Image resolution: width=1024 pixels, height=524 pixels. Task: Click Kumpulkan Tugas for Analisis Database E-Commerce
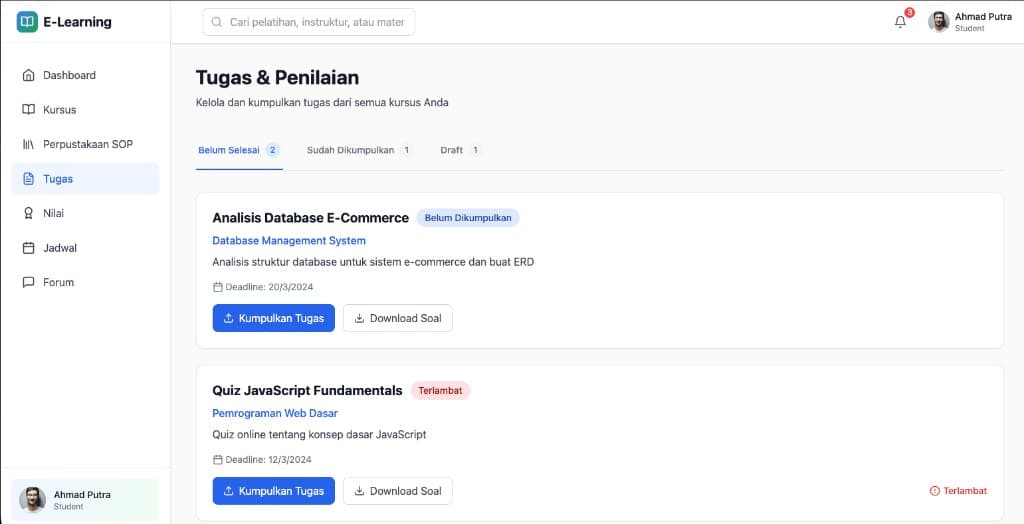tap(273, 318)
